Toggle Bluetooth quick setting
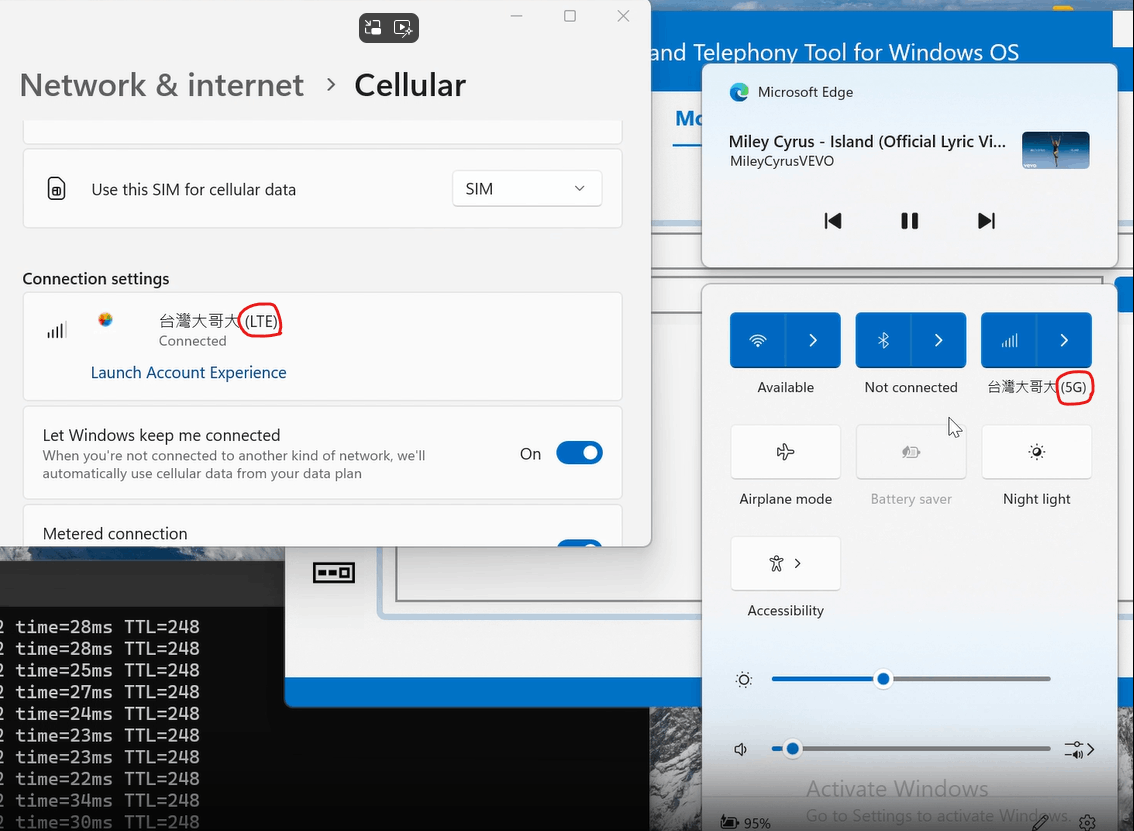Image resolution: width=1134 pixels, height=831 pixels. 883,341
